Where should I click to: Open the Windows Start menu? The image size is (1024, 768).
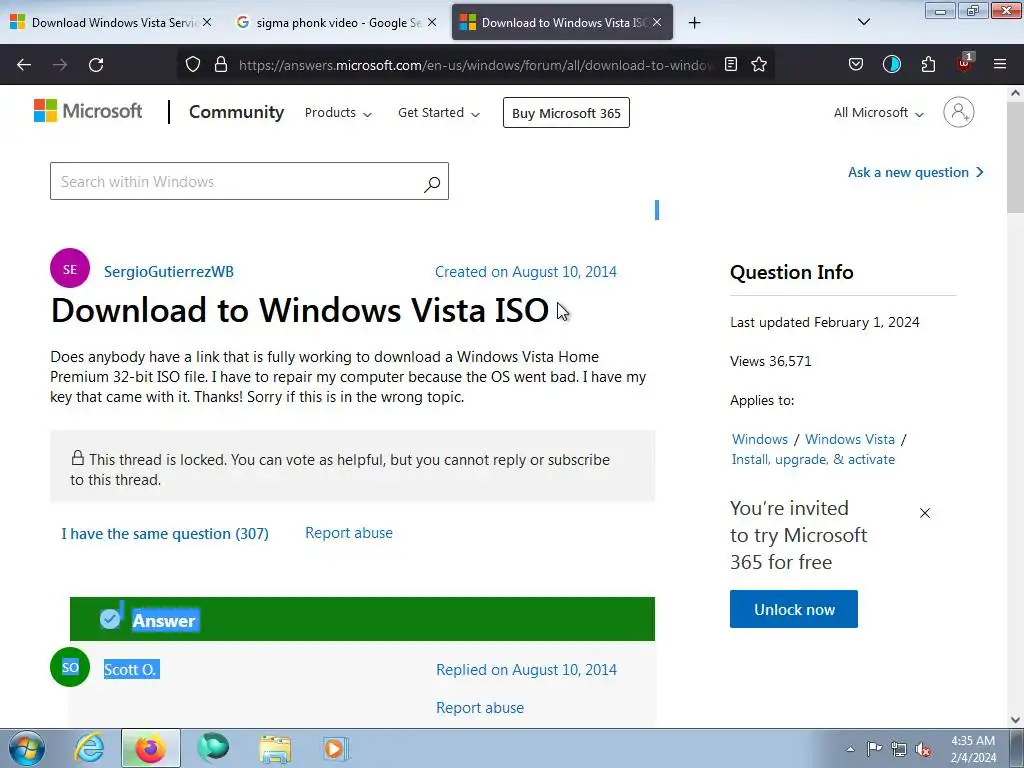point(27,748)
